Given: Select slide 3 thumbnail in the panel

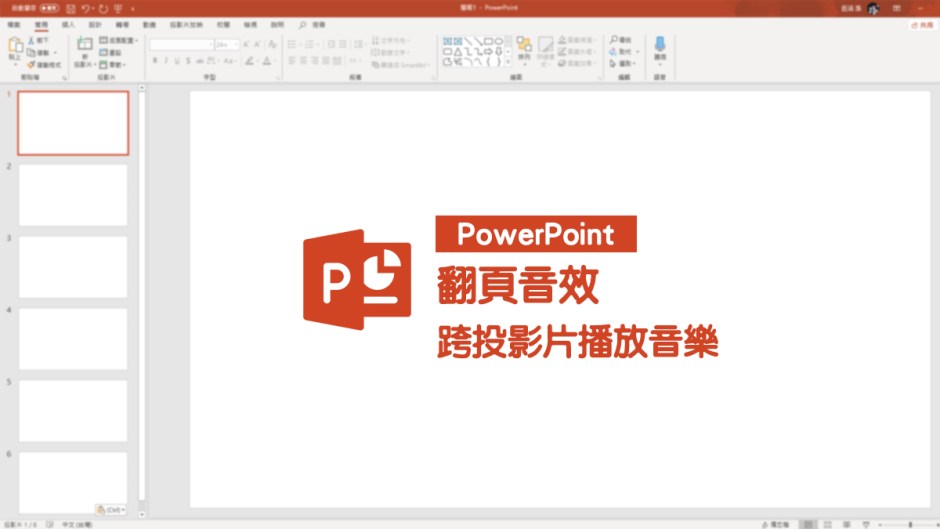Looking at the screenshot, I should [73, 267].
